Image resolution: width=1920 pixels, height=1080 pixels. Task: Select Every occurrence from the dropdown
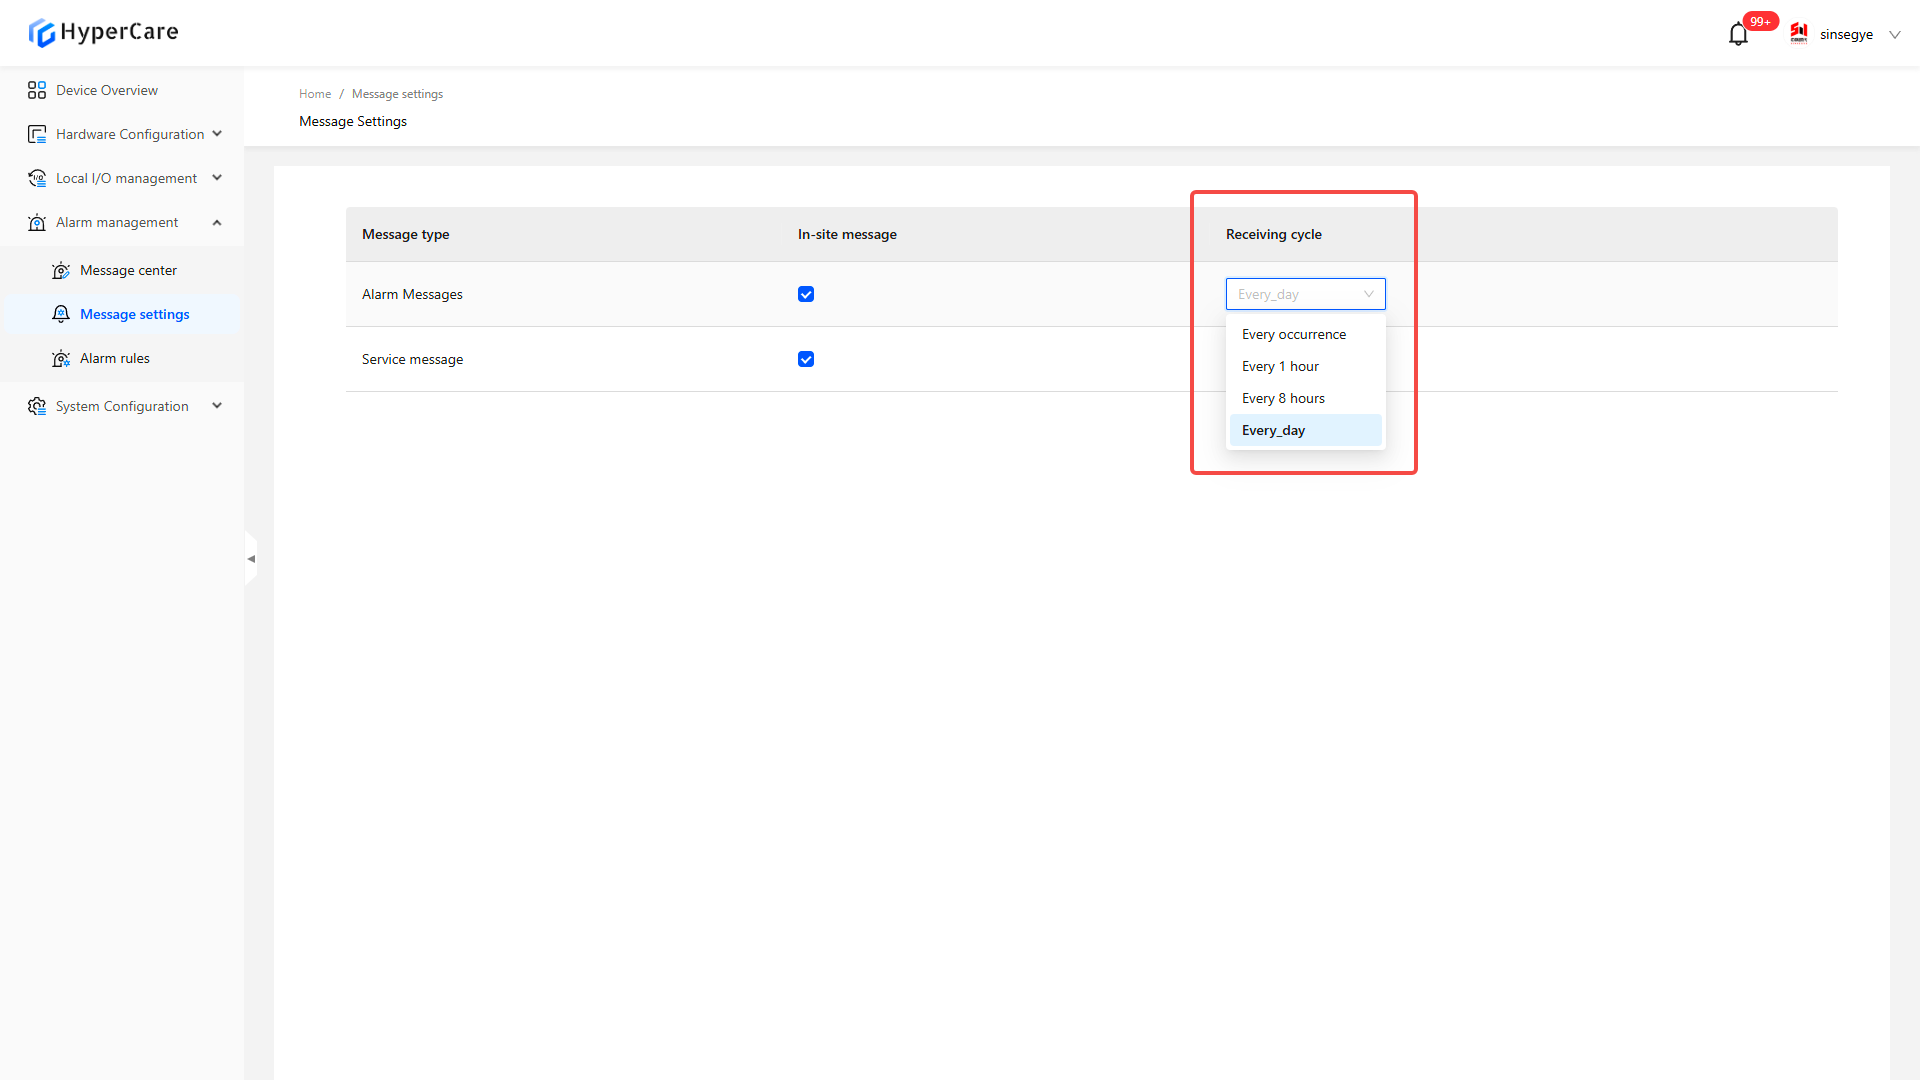click(1294, 334)
